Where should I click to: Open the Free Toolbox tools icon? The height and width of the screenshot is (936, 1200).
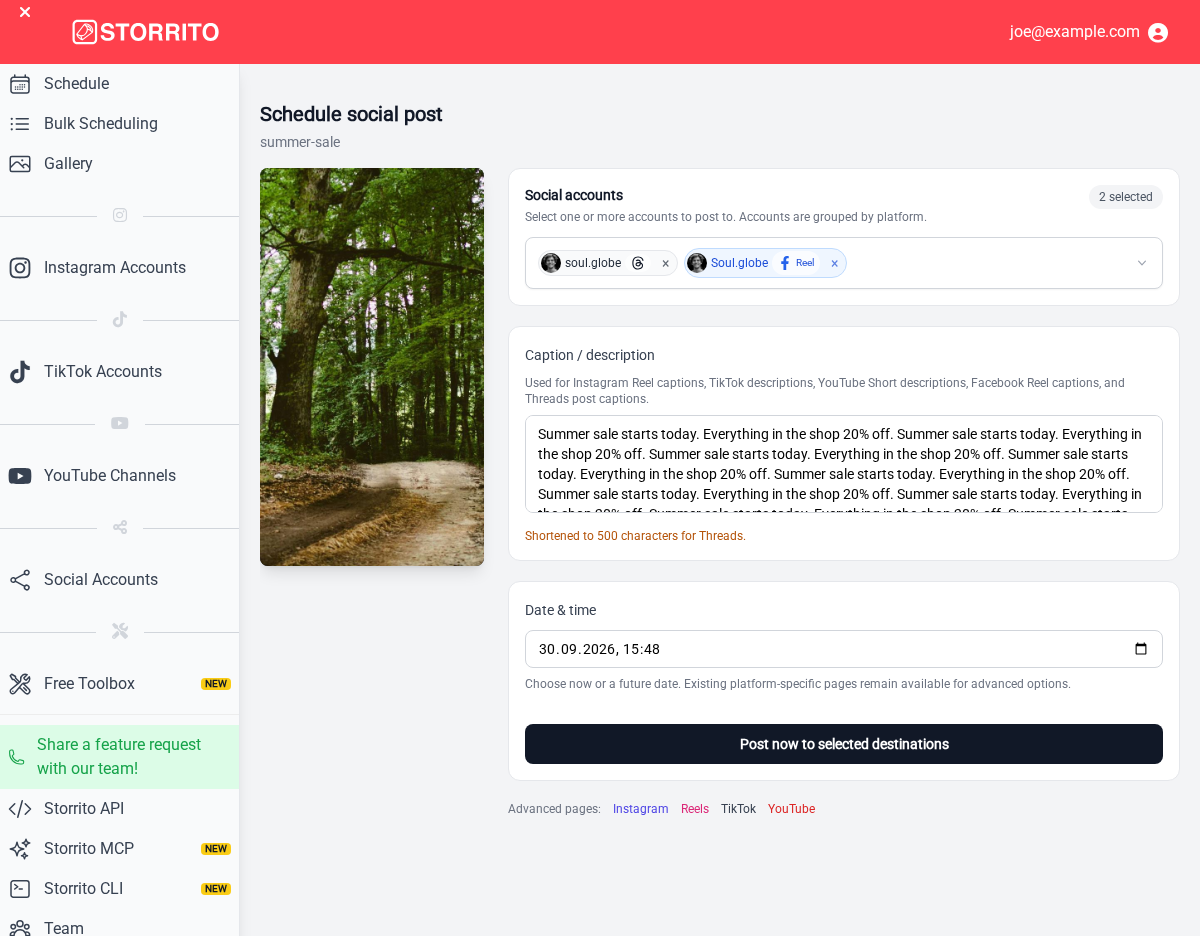20,684
